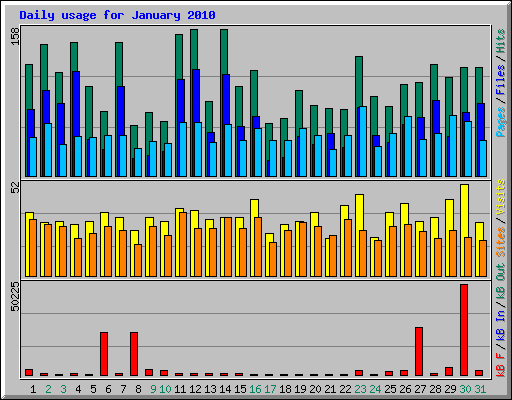Click day label 14
Image resolution: width=512 pixels, height=400 pixels.
(x=225, y=389)
